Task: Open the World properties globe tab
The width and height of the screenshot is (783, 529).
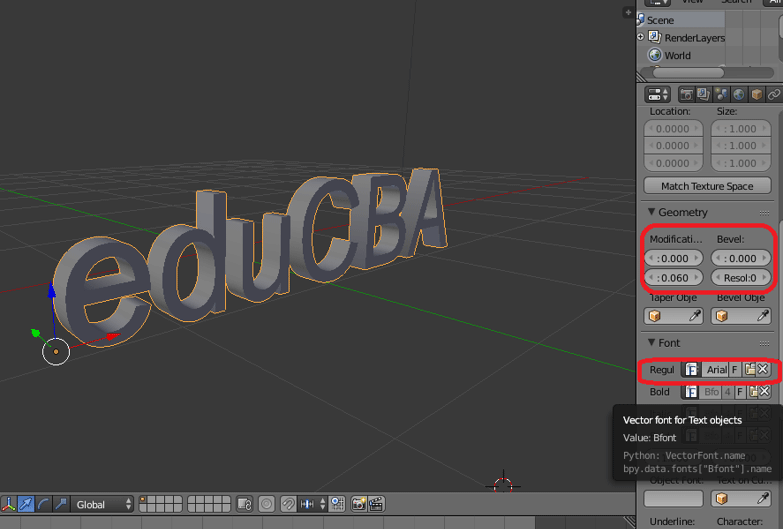Action: point(739,94)
